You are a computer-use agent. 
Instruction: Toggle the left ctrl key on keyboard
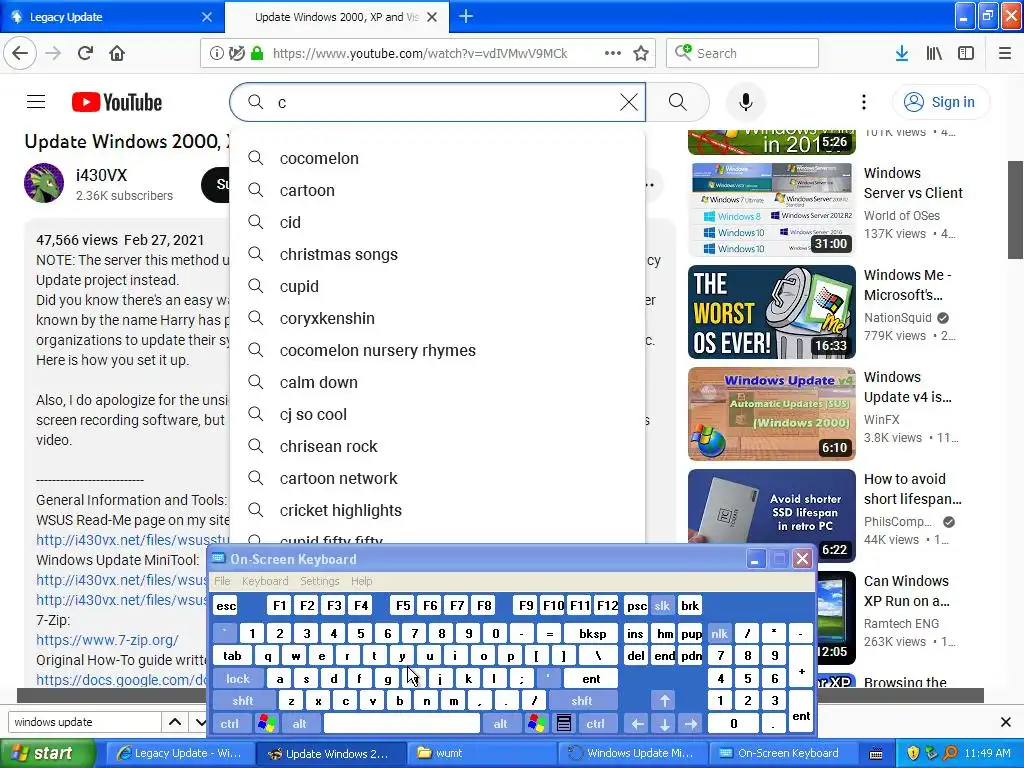(229, 724)
